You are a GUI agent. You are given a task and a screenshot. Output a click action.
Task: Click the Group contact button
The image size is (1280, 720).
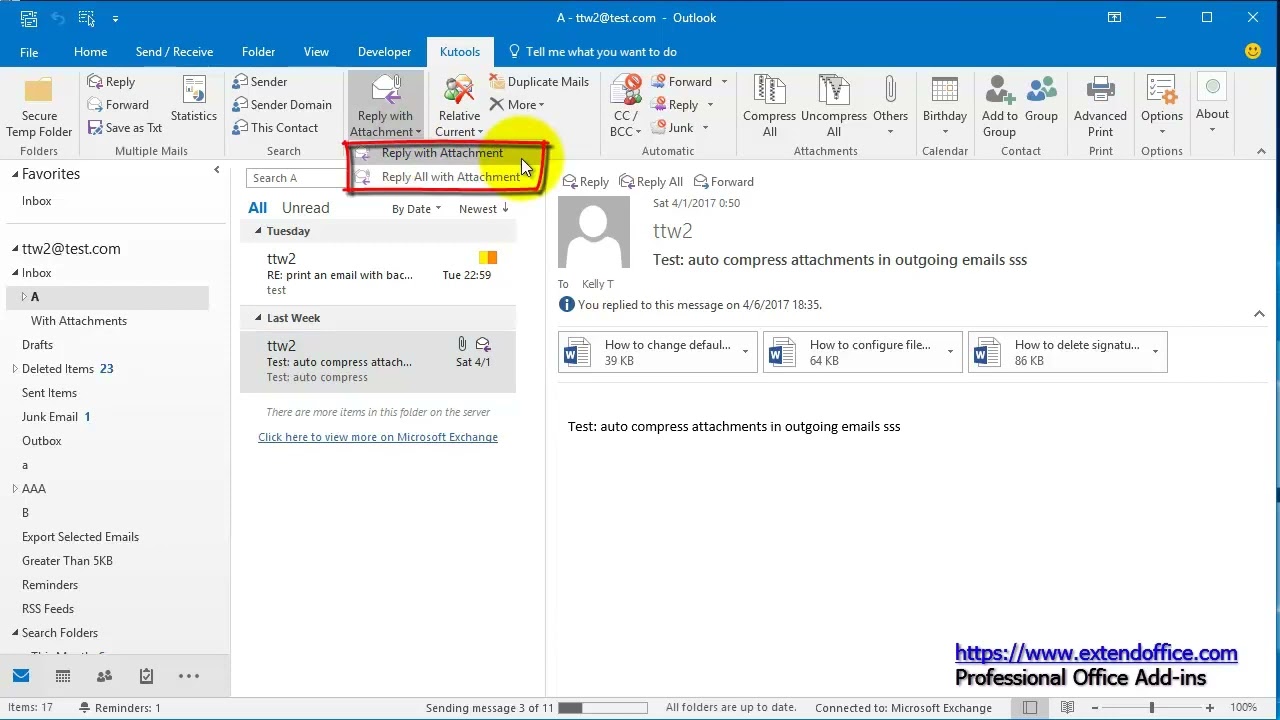tap(1041, 99)
